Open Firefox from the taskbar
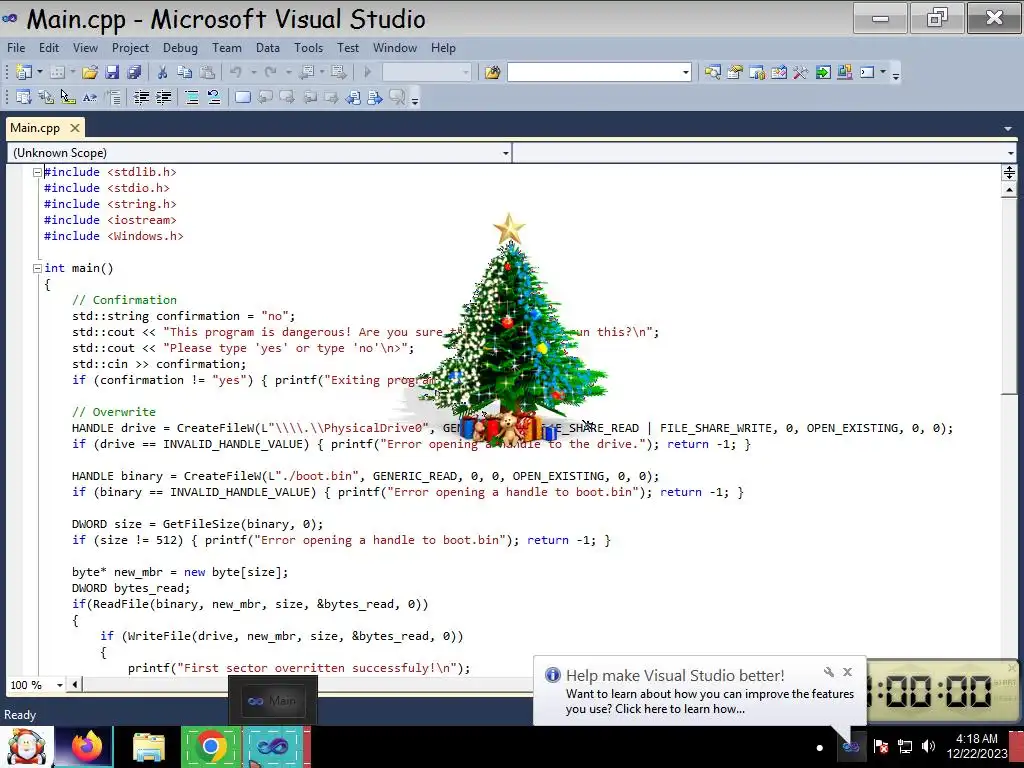Viewport: 1024px width, 768px height. tap(86, 746)
